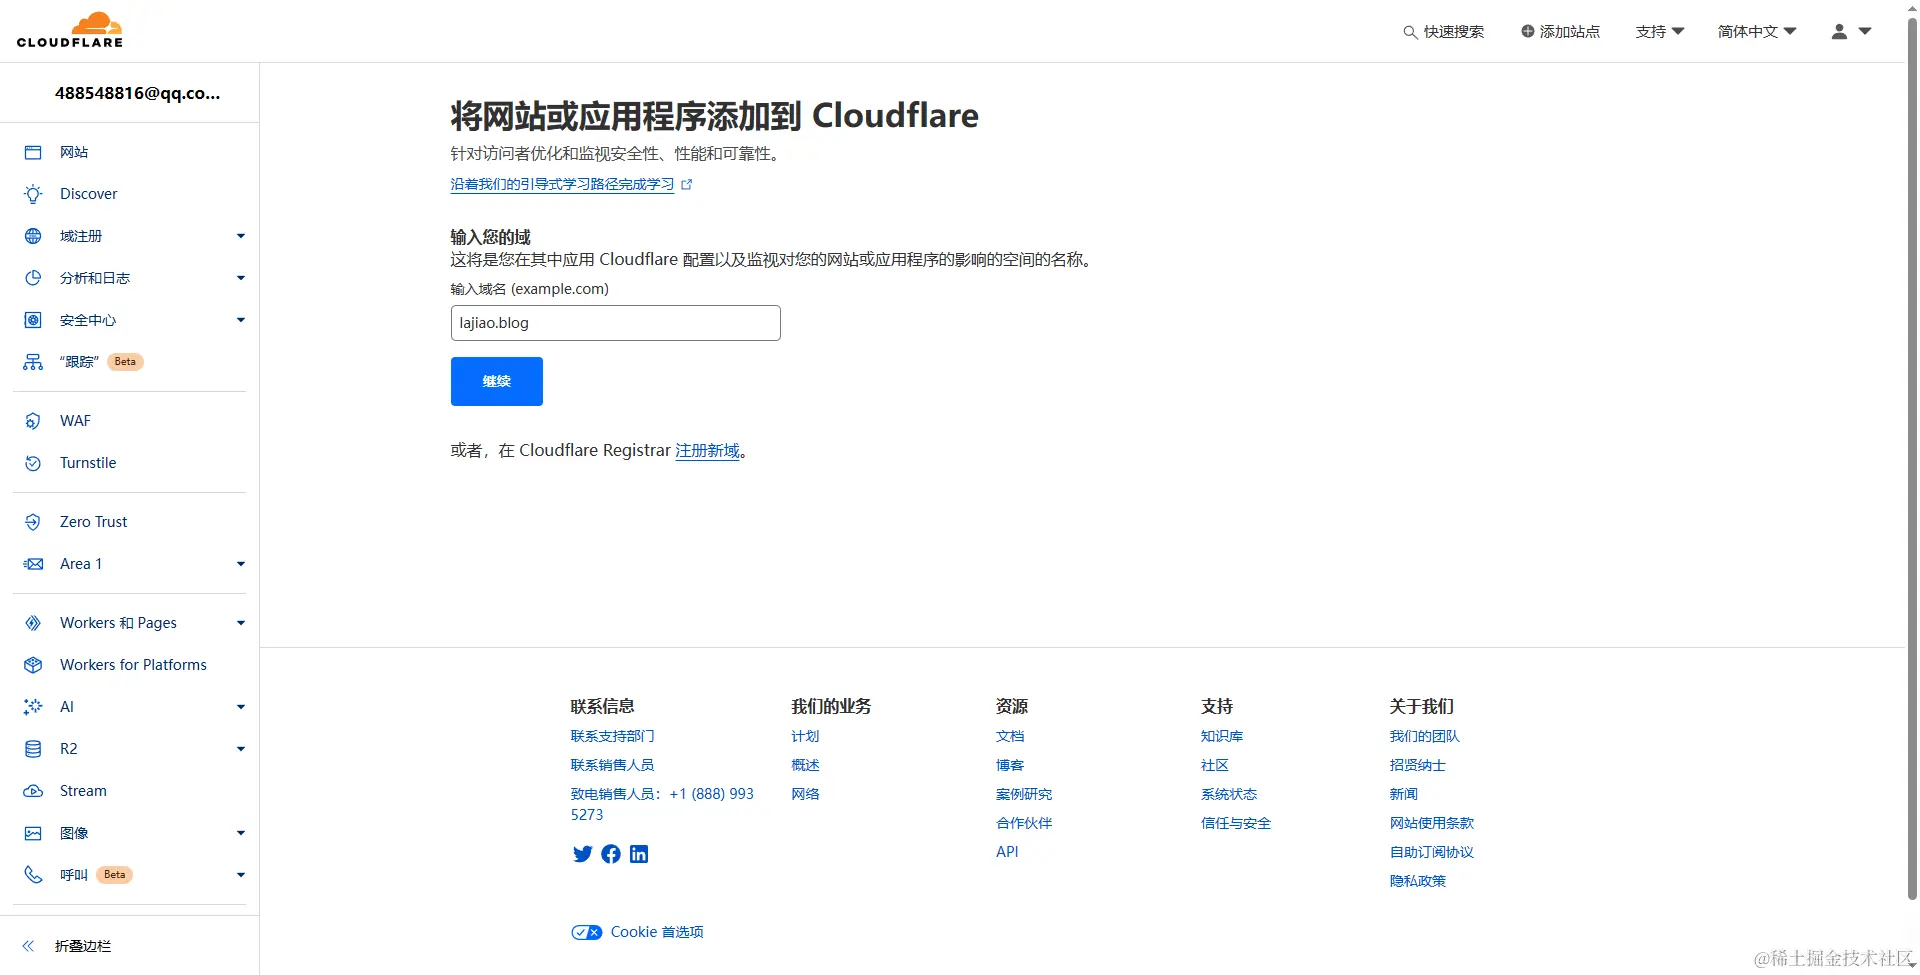Click the 分析和日志 chart icon
Viewport: 1920px width, 975px height.
point(33,278)
